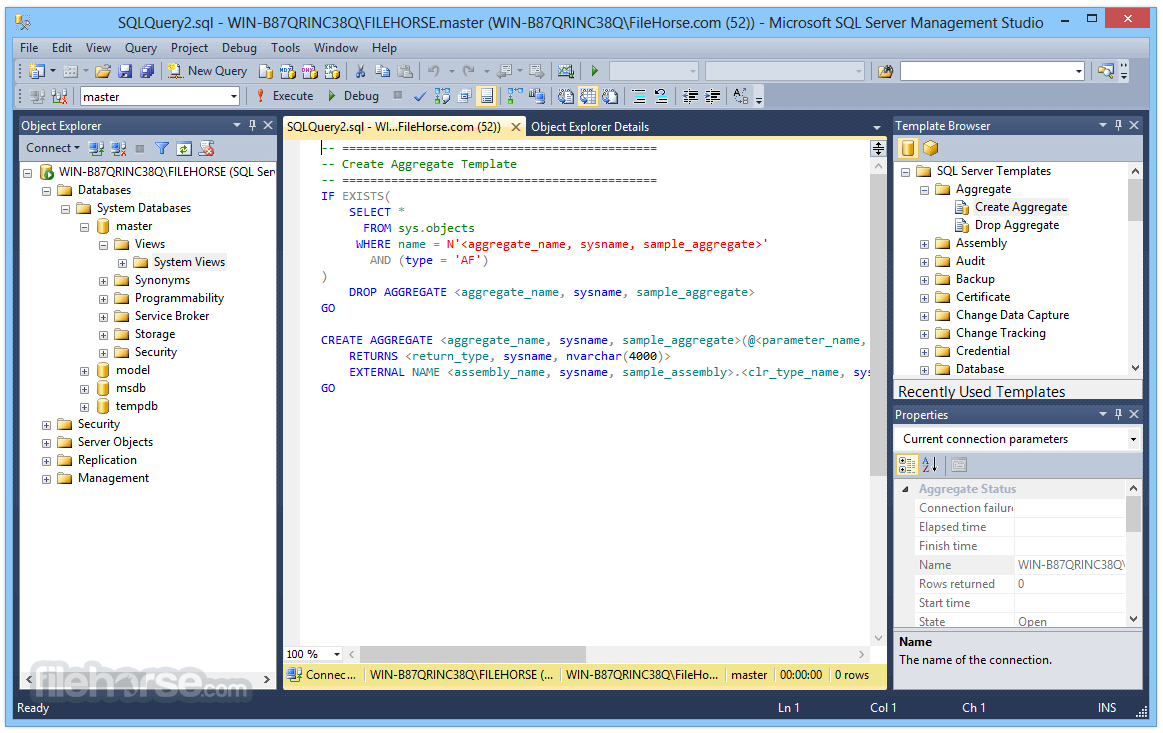Screen dimensions: 1163x733
Task: Click the editor horizontal scrollbar thumb
Action: coord(472,654)
